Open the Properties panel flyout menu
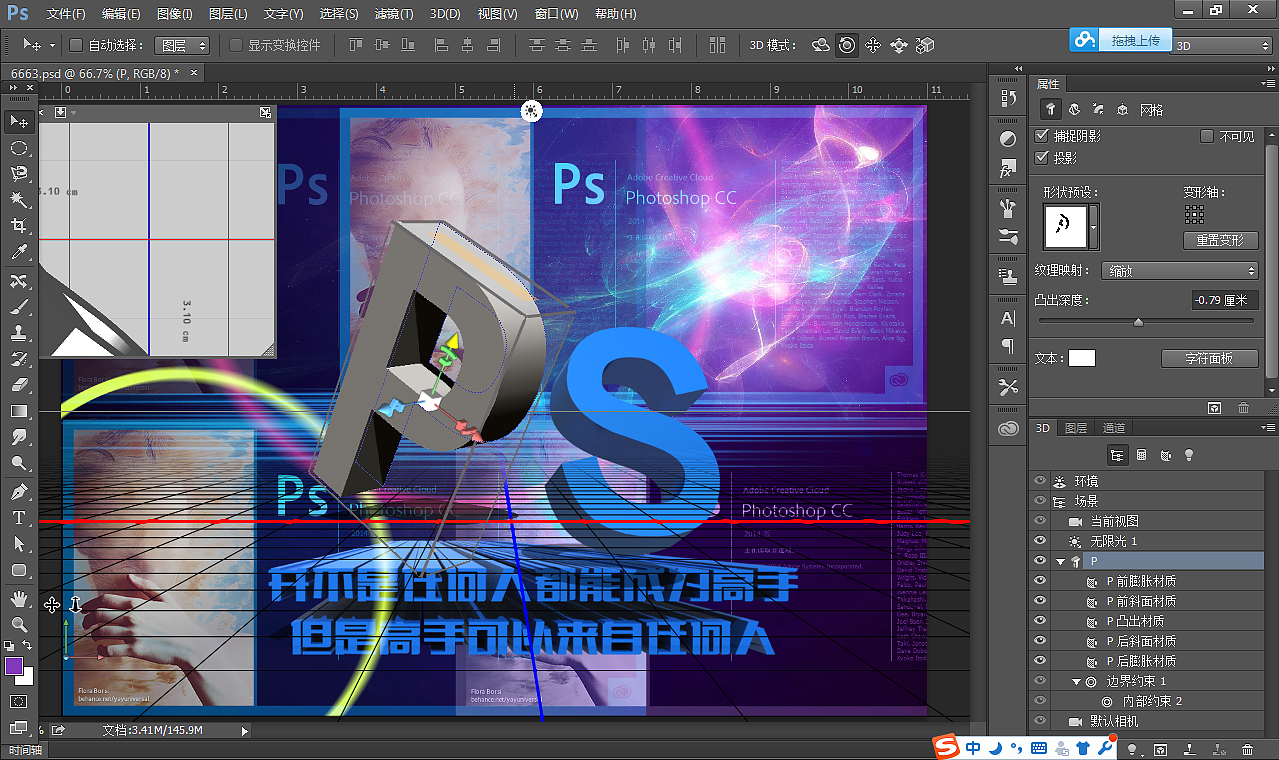 click(1268, 84)
